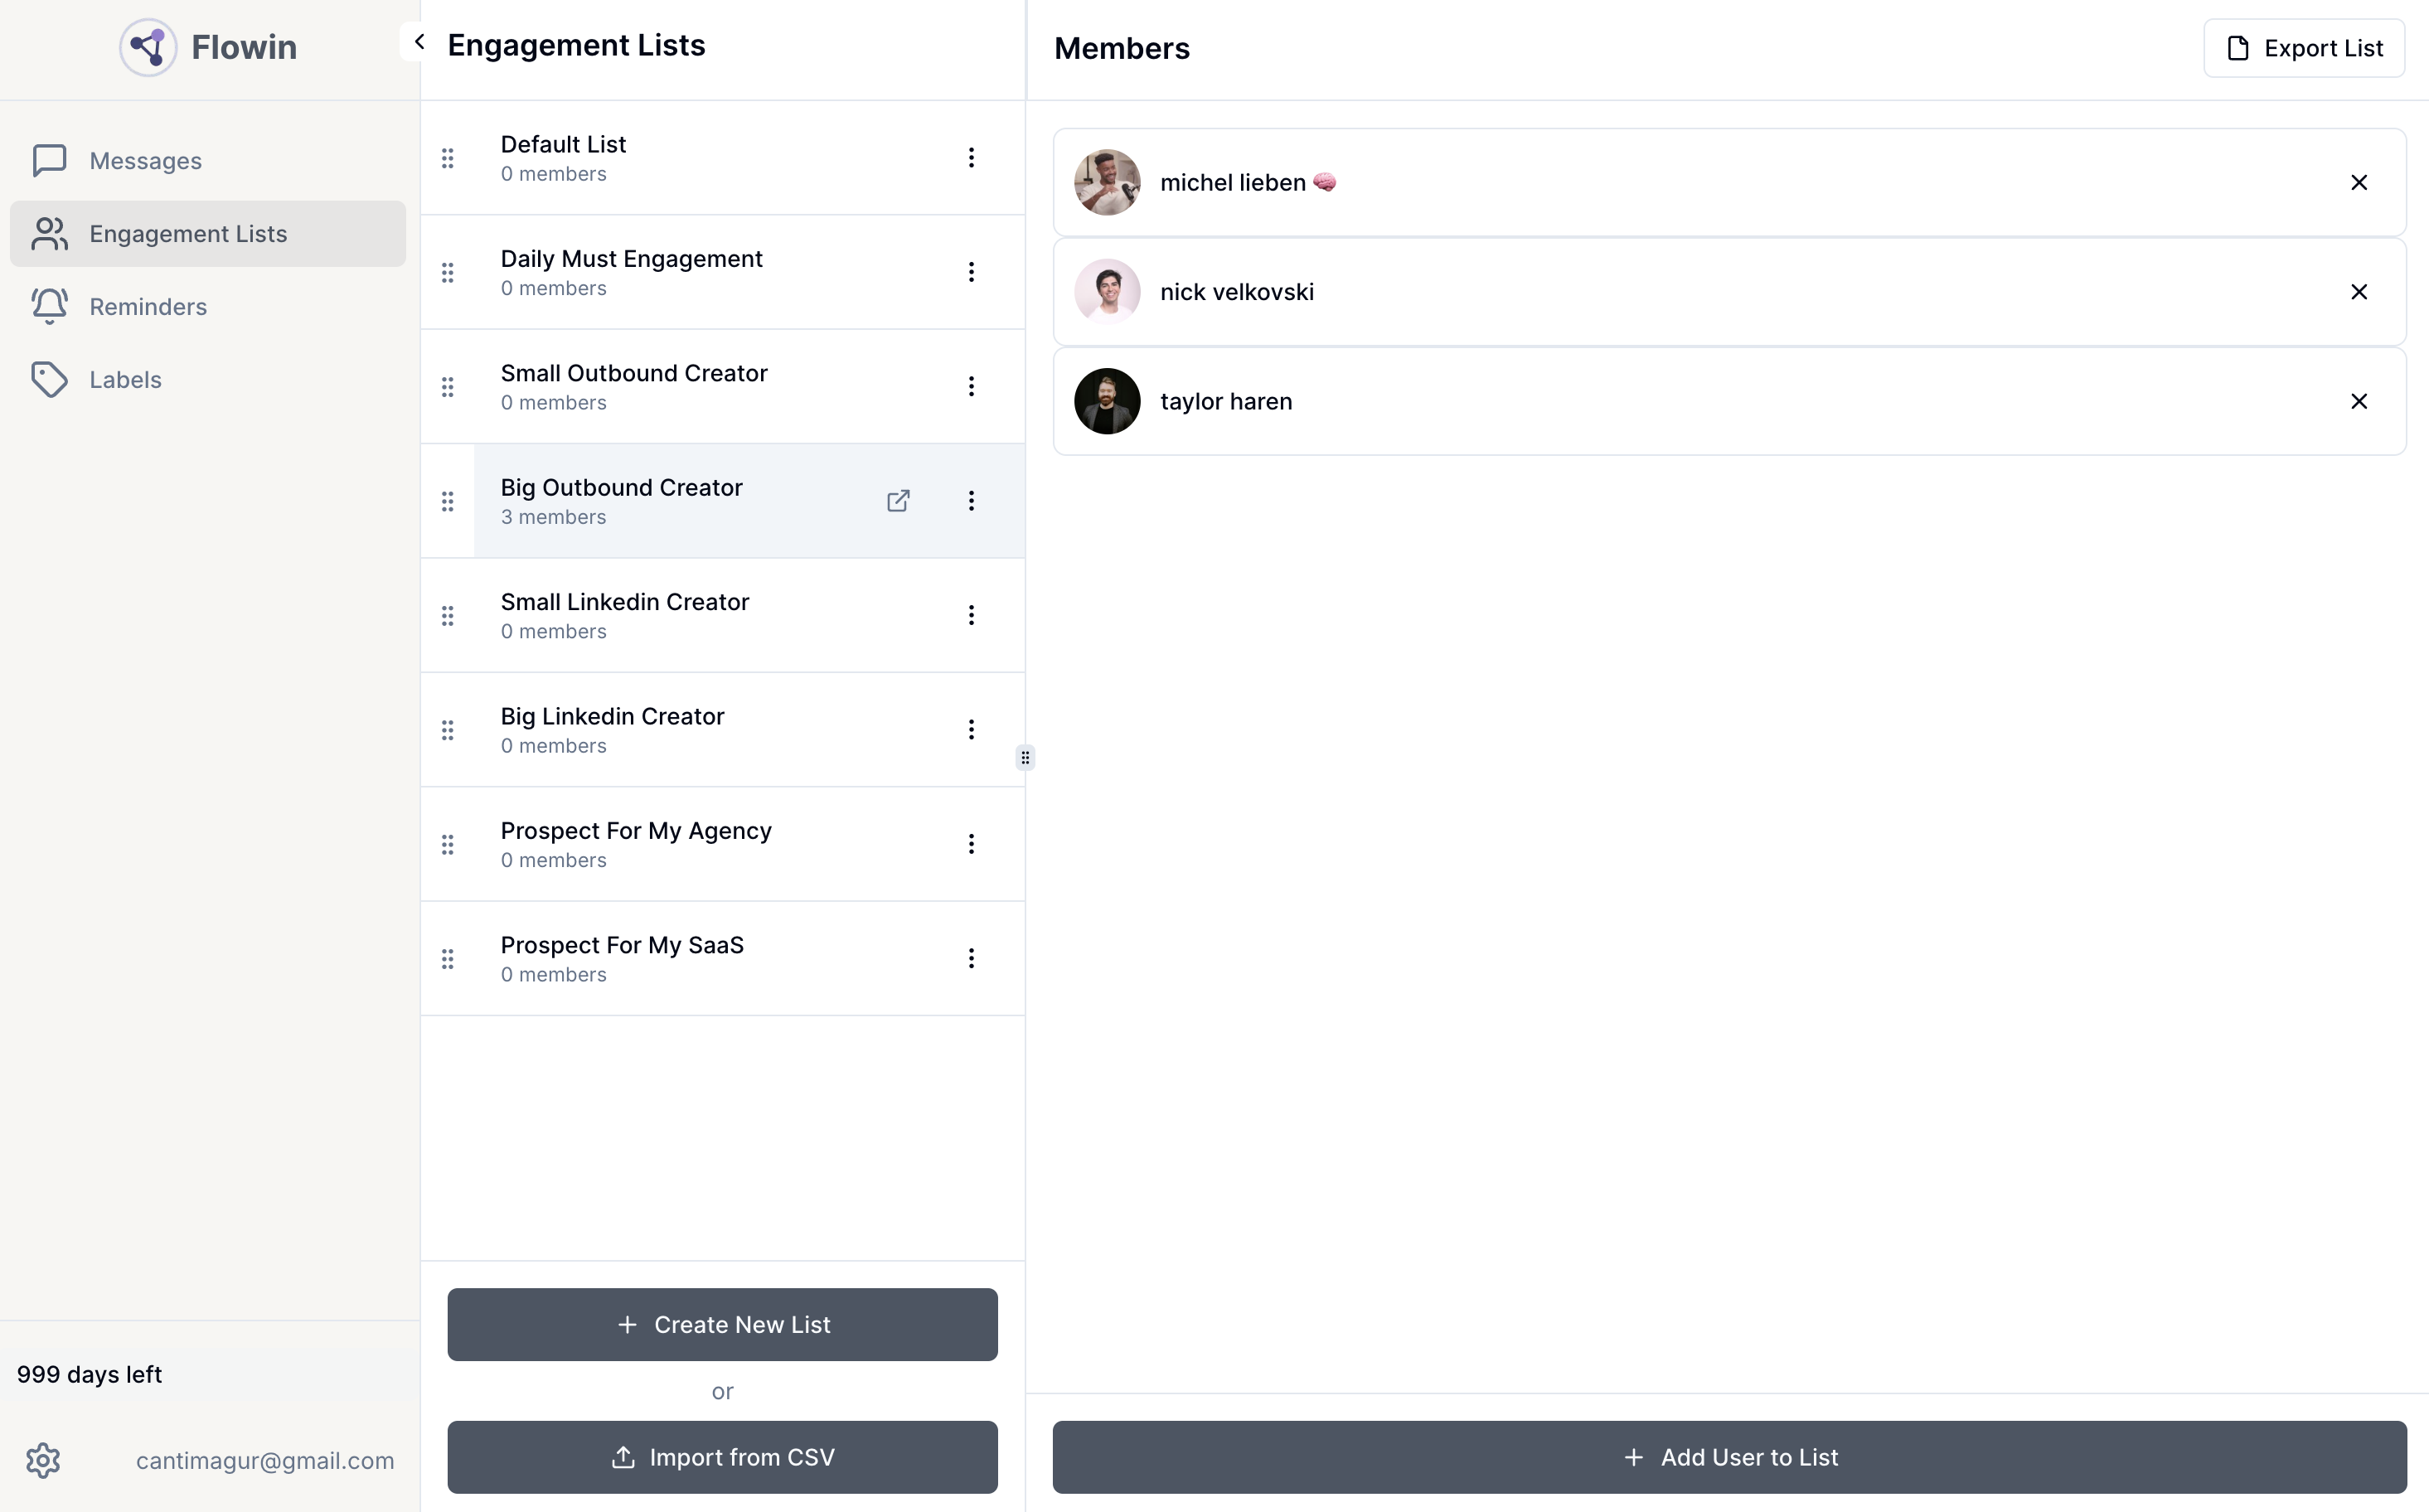Click nick velkovski's profile photo
2429x1512 pixels.
[1106, 291]
